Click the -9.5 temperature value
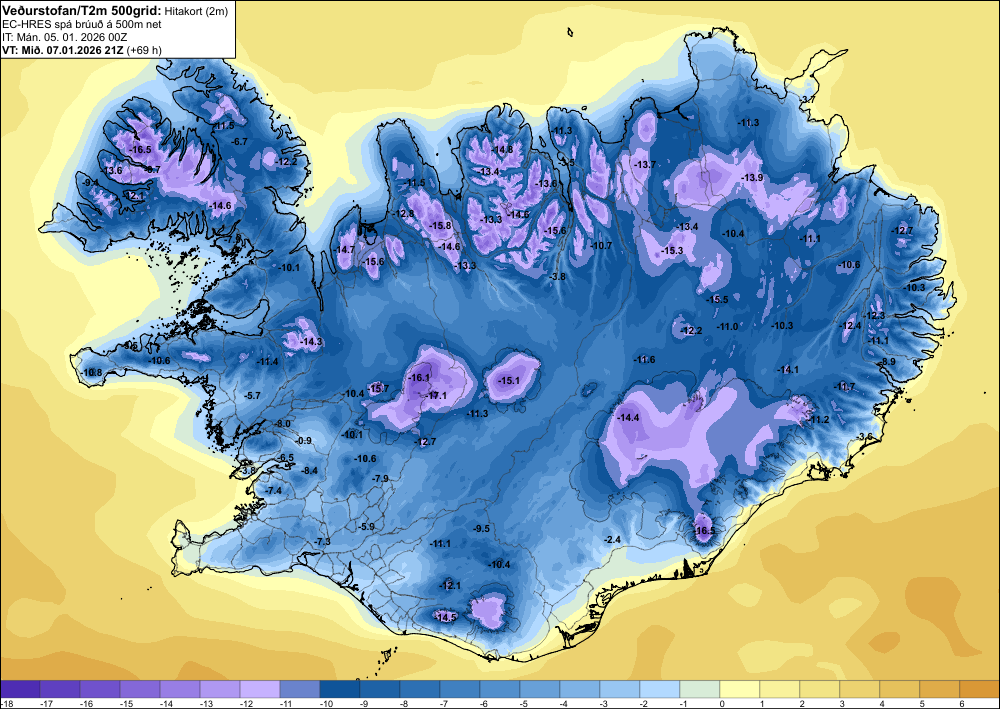 pos(482,529)
